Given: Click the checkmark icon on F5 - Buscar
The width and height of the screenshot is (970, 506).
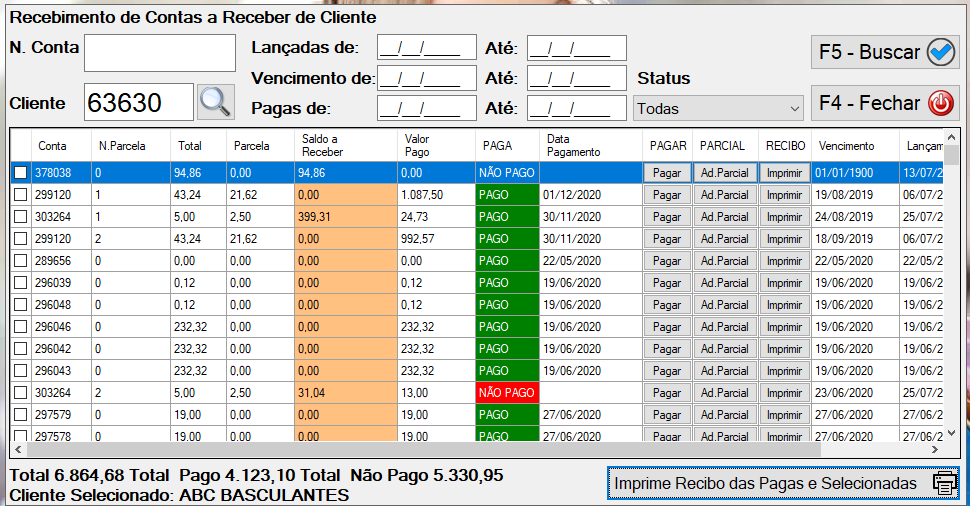Looking at the screenshot, I should click(x=941, y=52).
